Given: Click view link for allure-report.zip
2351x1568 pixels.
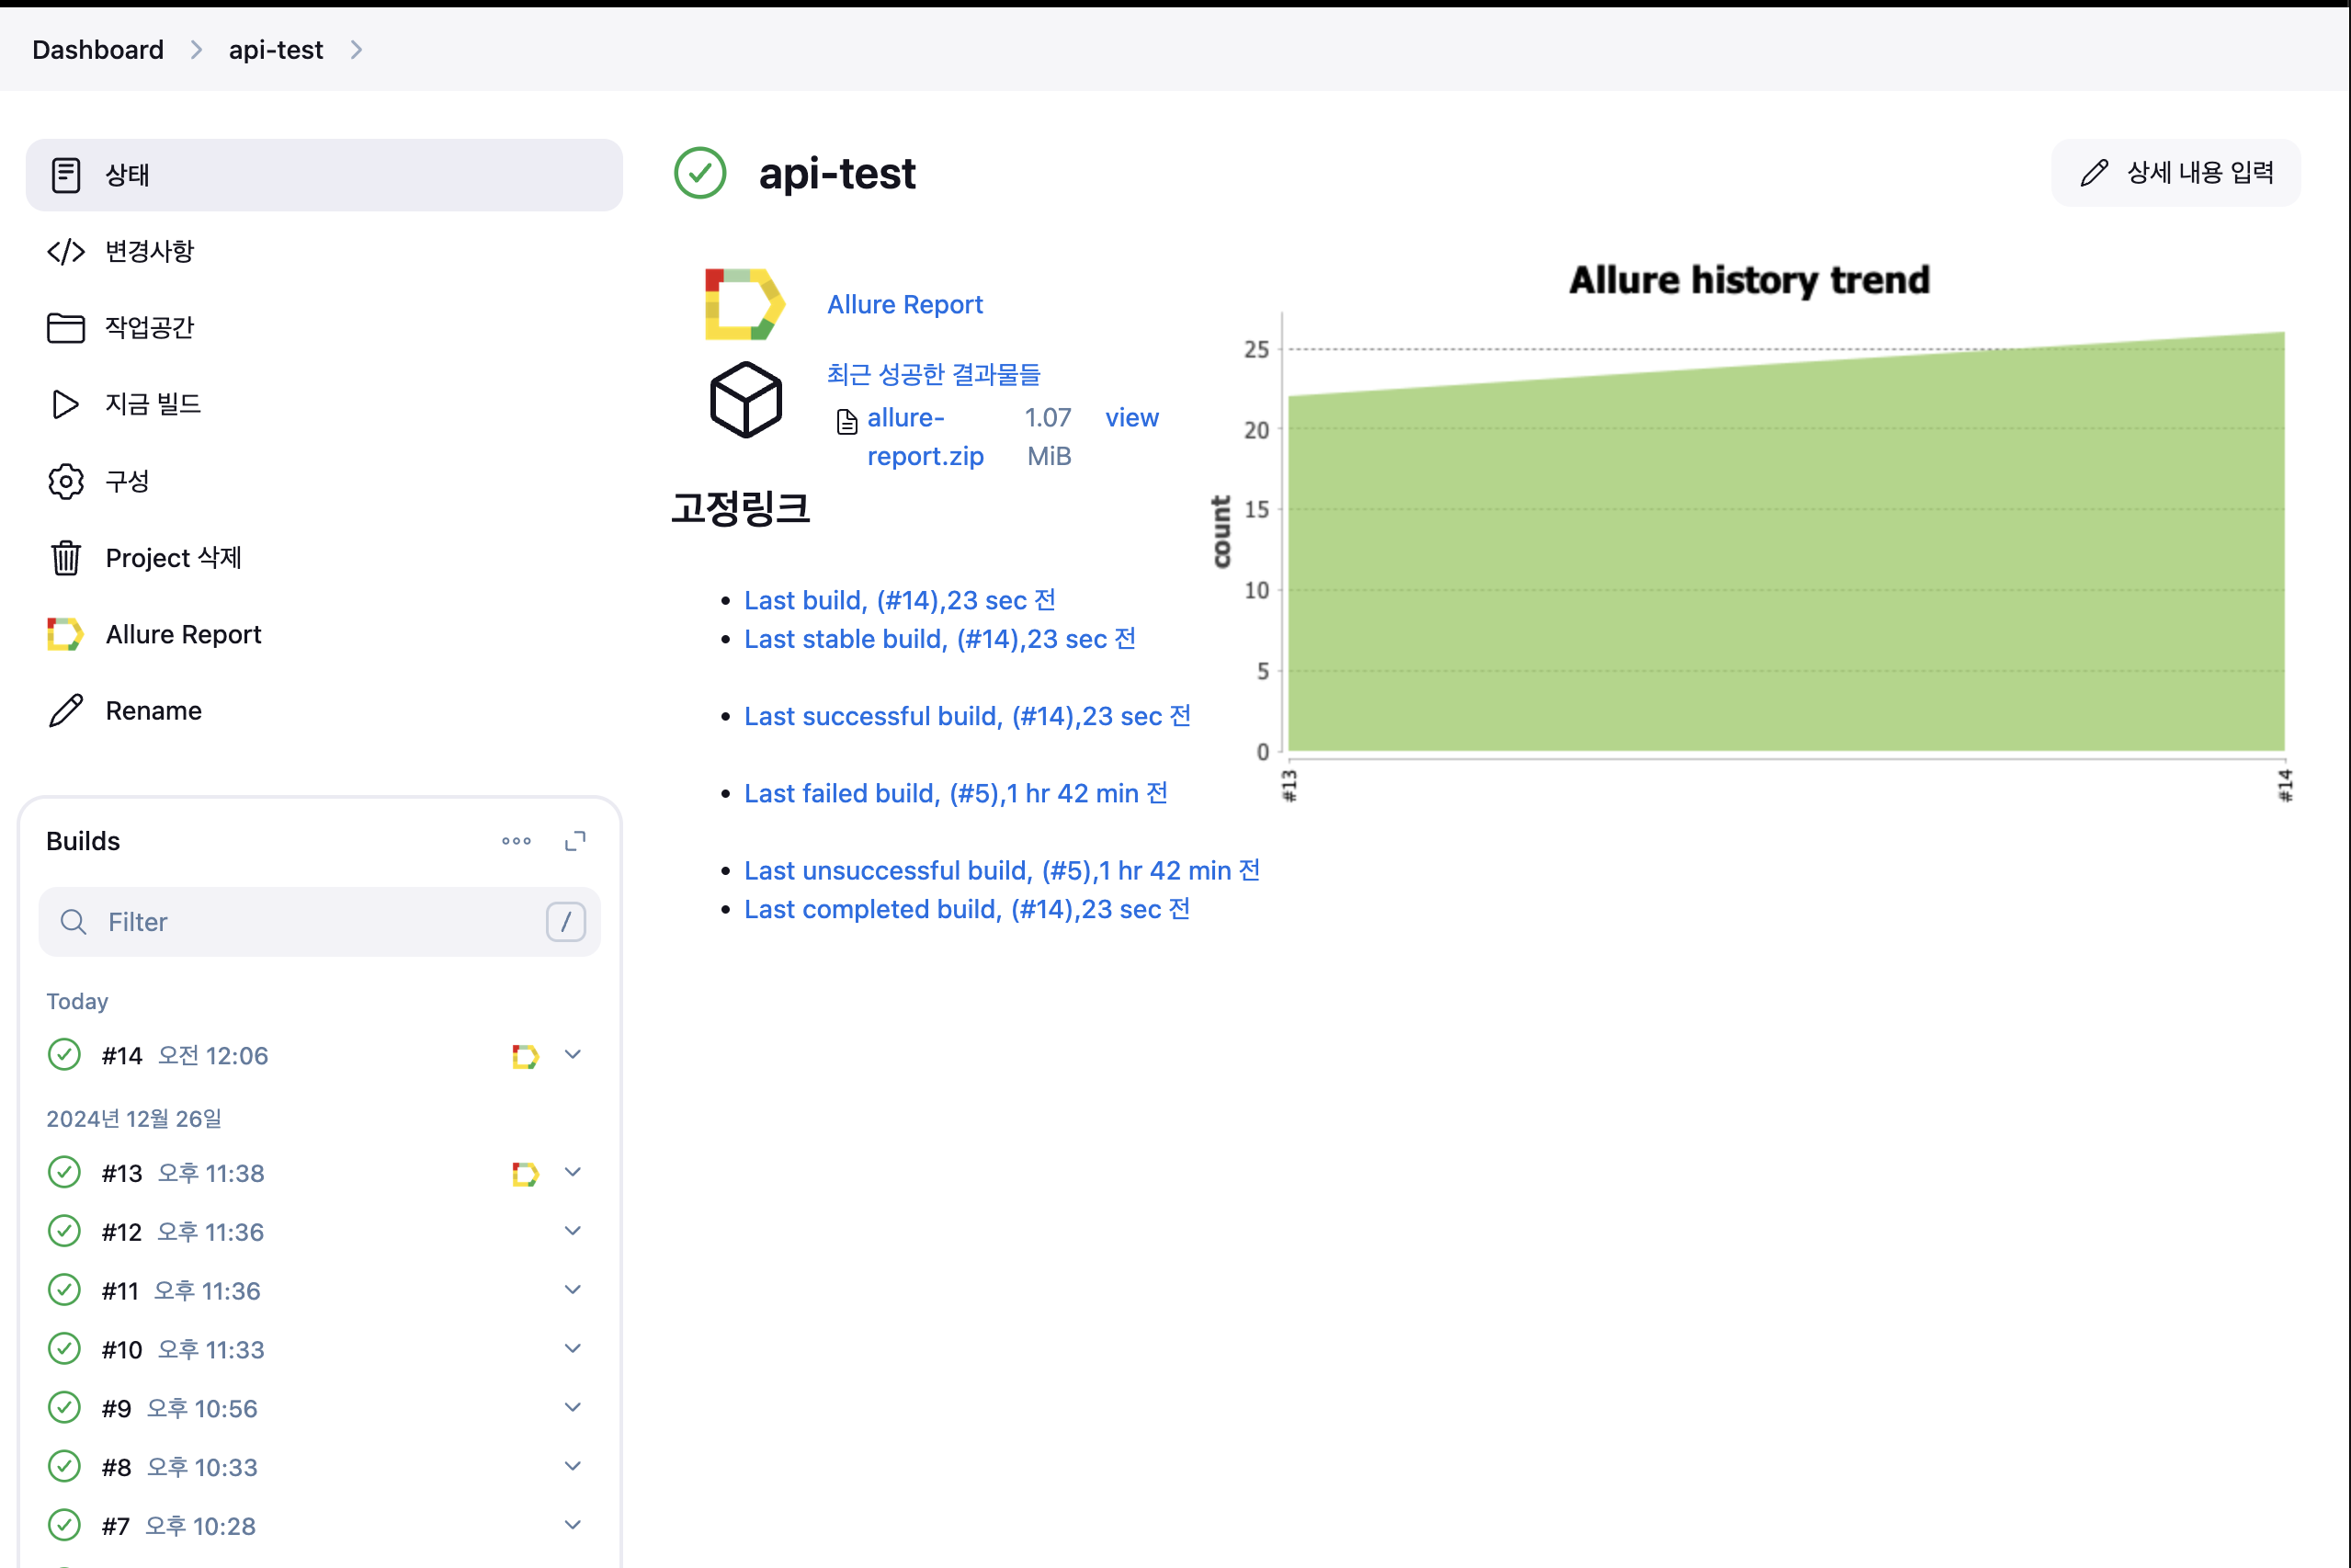Looking at the screenshot, I should [x=1132, y=418].
